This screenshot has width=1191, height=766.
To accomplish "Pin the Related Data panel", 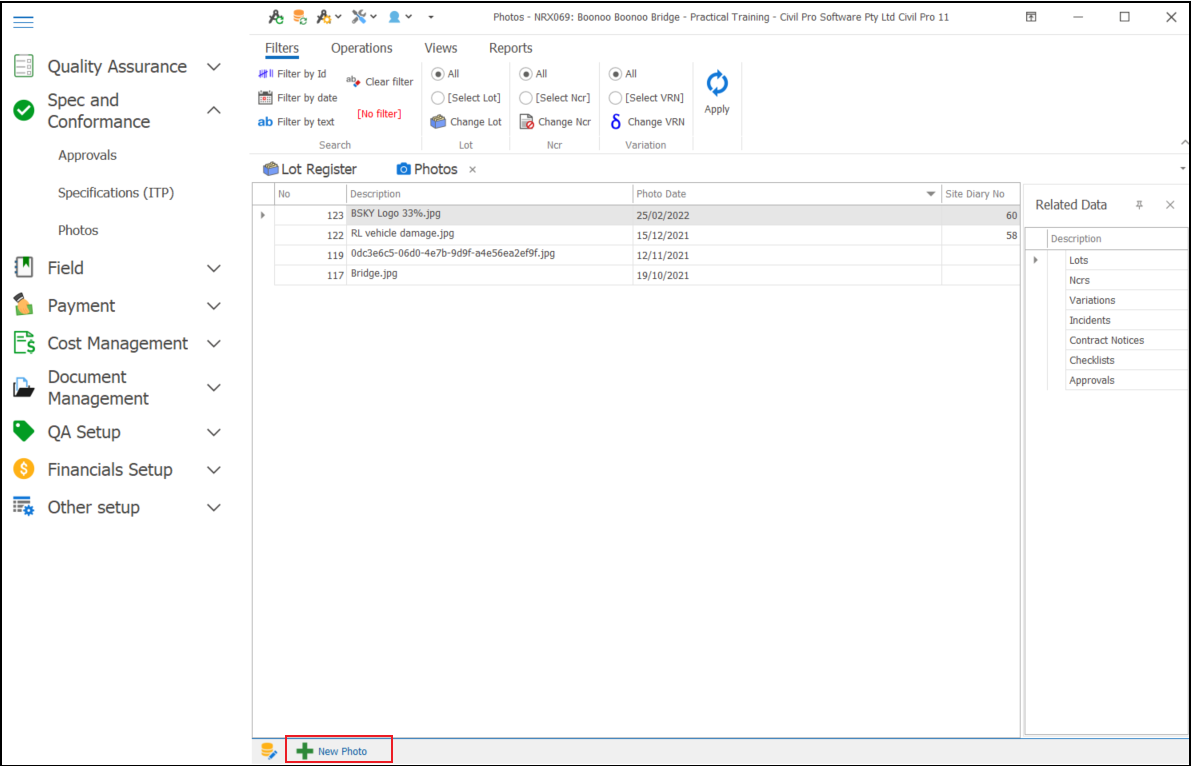I will [x=1139, y=205].
